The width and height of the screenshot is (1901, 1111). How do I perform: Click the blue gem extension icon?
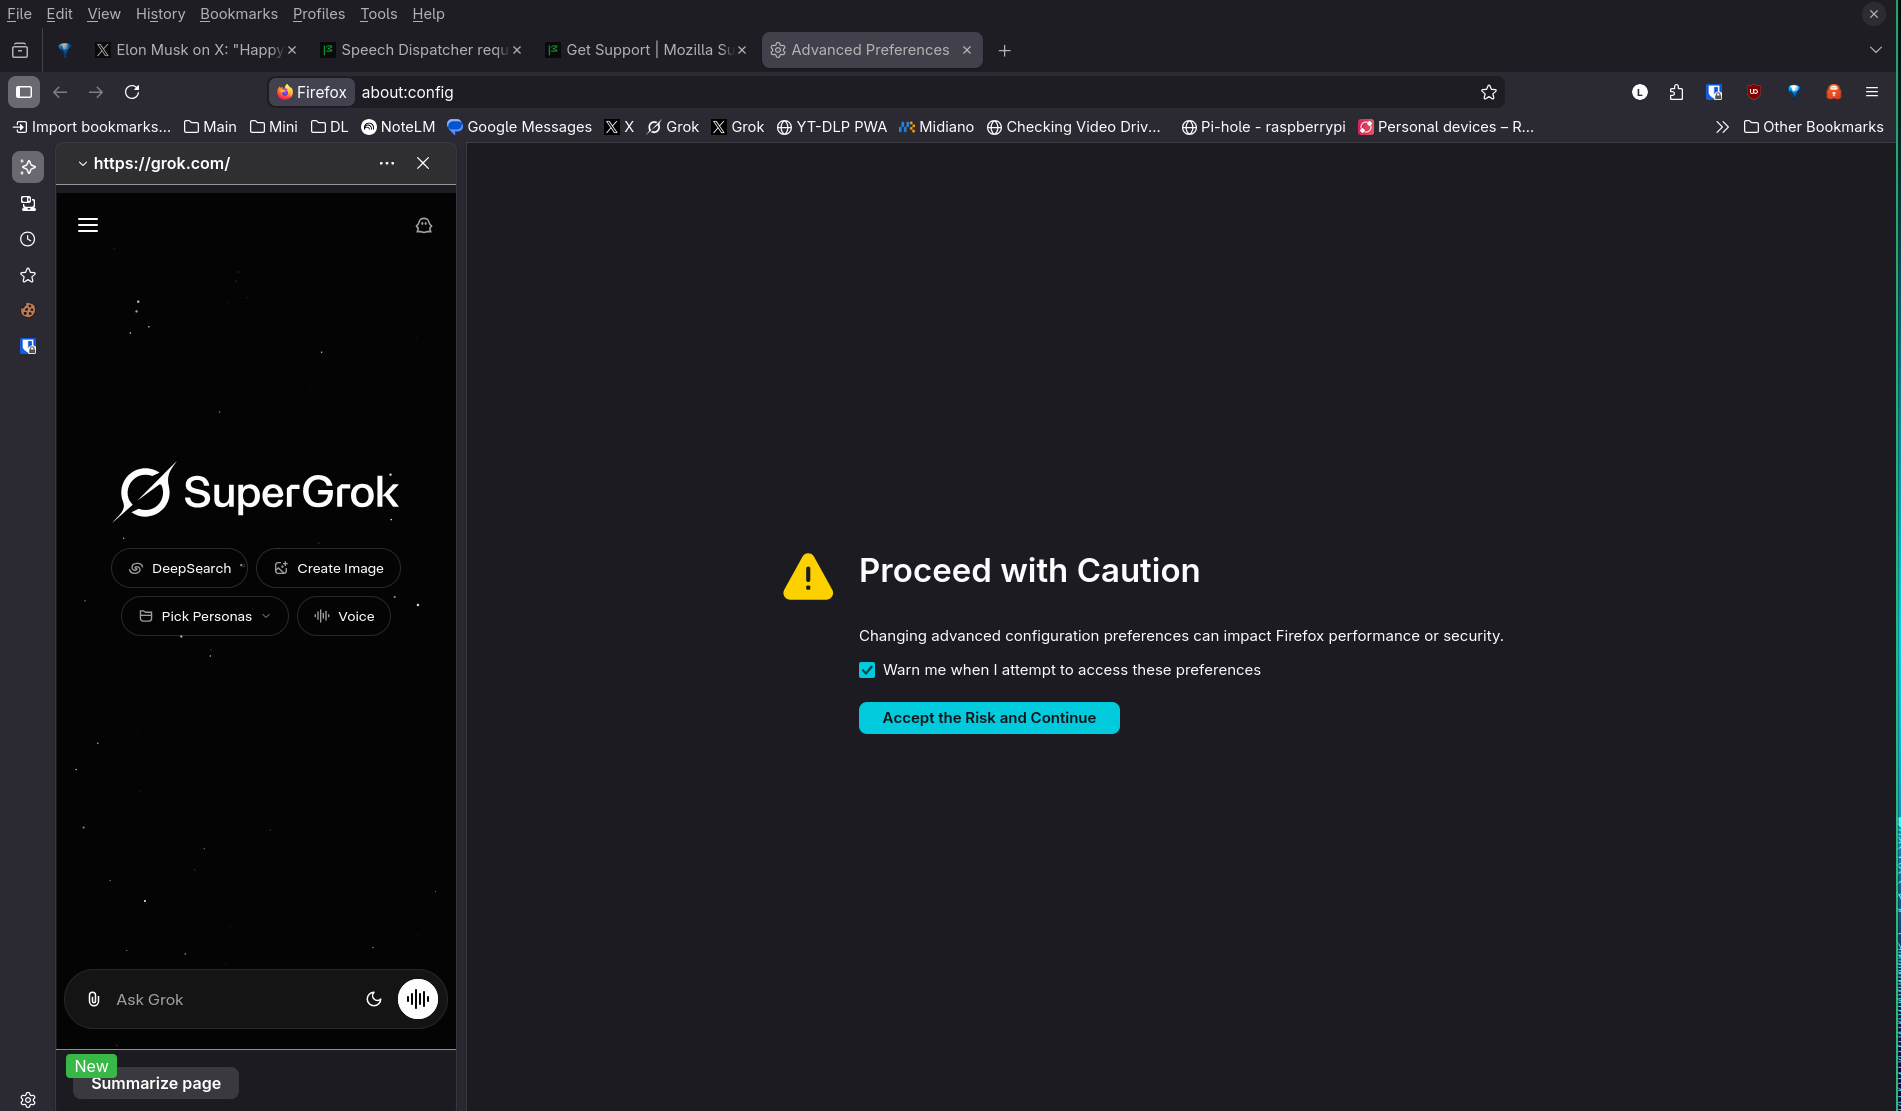click(1794, 92)
